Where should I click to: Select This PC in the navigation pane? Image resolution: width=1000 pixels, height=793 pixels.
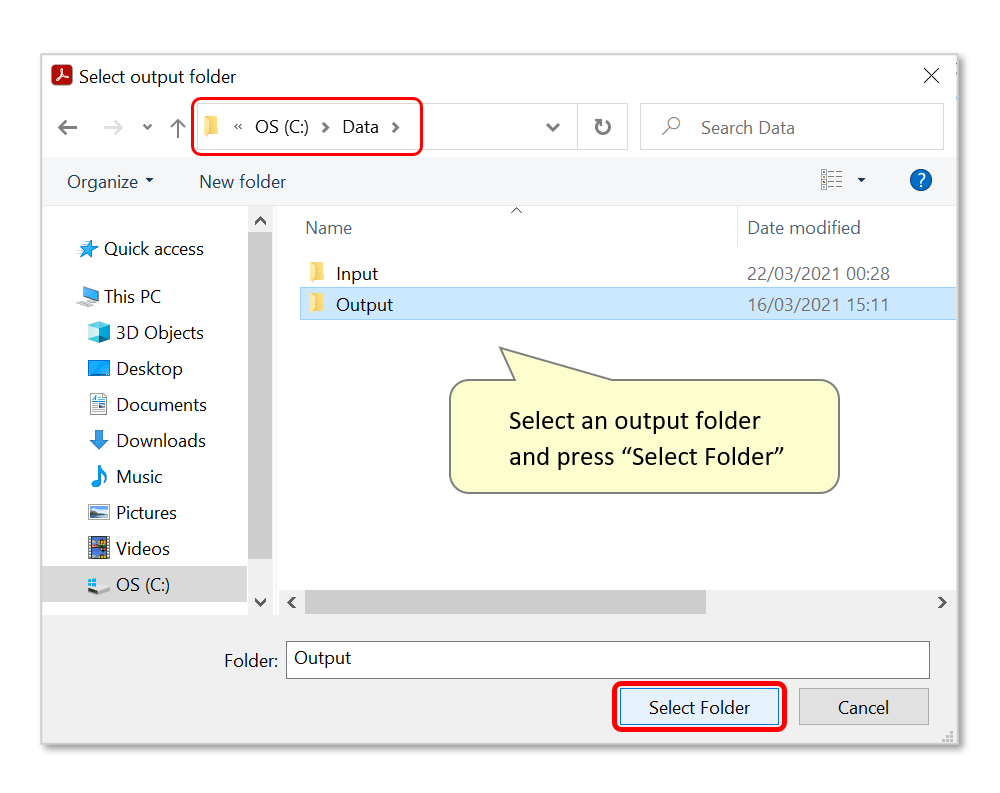[119, 297]
